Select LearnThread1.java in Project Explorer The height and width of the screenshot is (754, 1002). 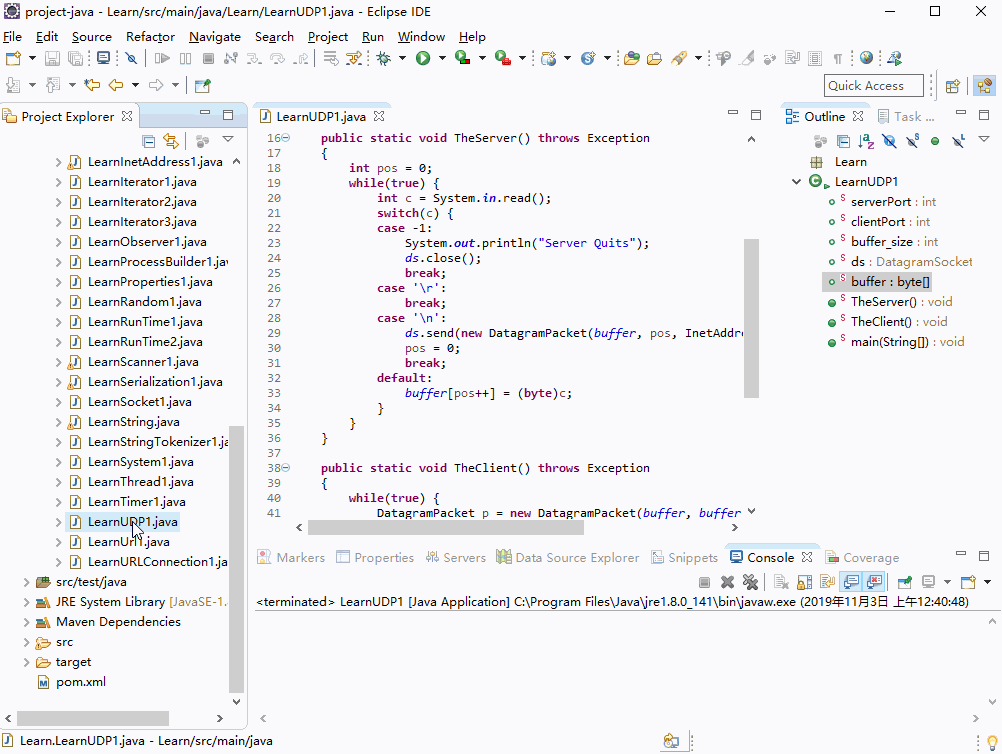point(141,482)
